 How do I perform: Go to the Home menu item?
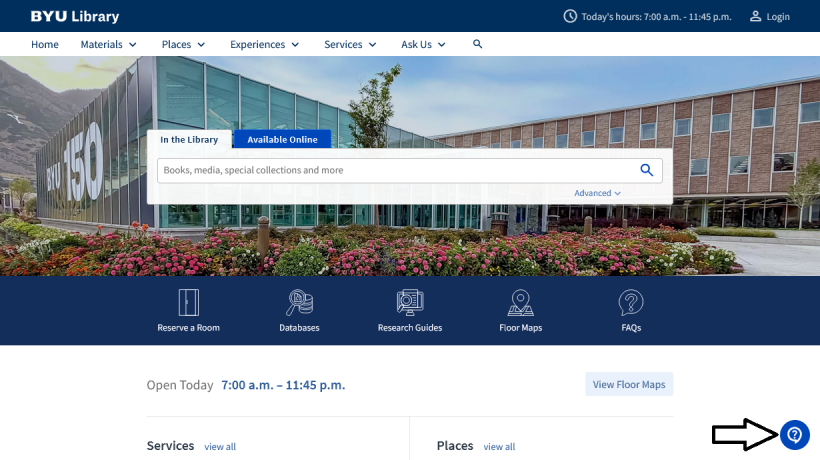45,45
